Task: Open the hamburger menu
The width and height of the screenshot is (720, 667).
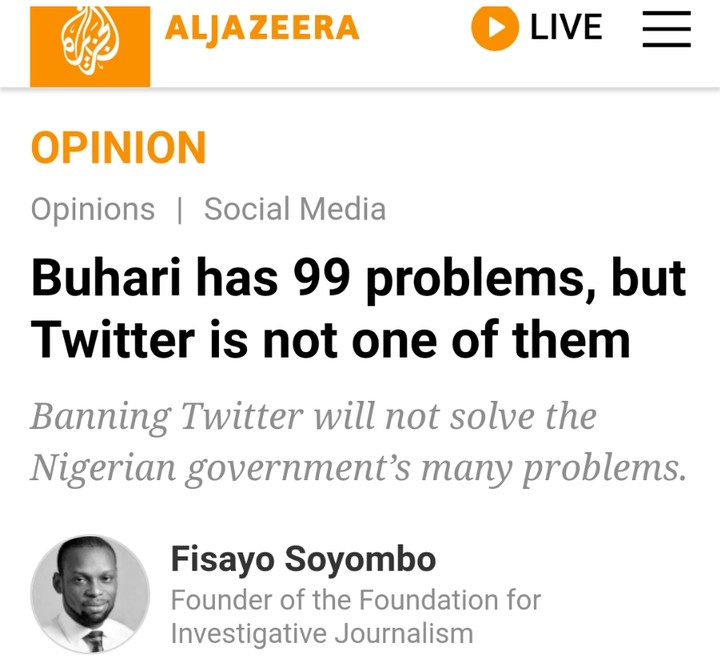Action: [x=666, y=29]
